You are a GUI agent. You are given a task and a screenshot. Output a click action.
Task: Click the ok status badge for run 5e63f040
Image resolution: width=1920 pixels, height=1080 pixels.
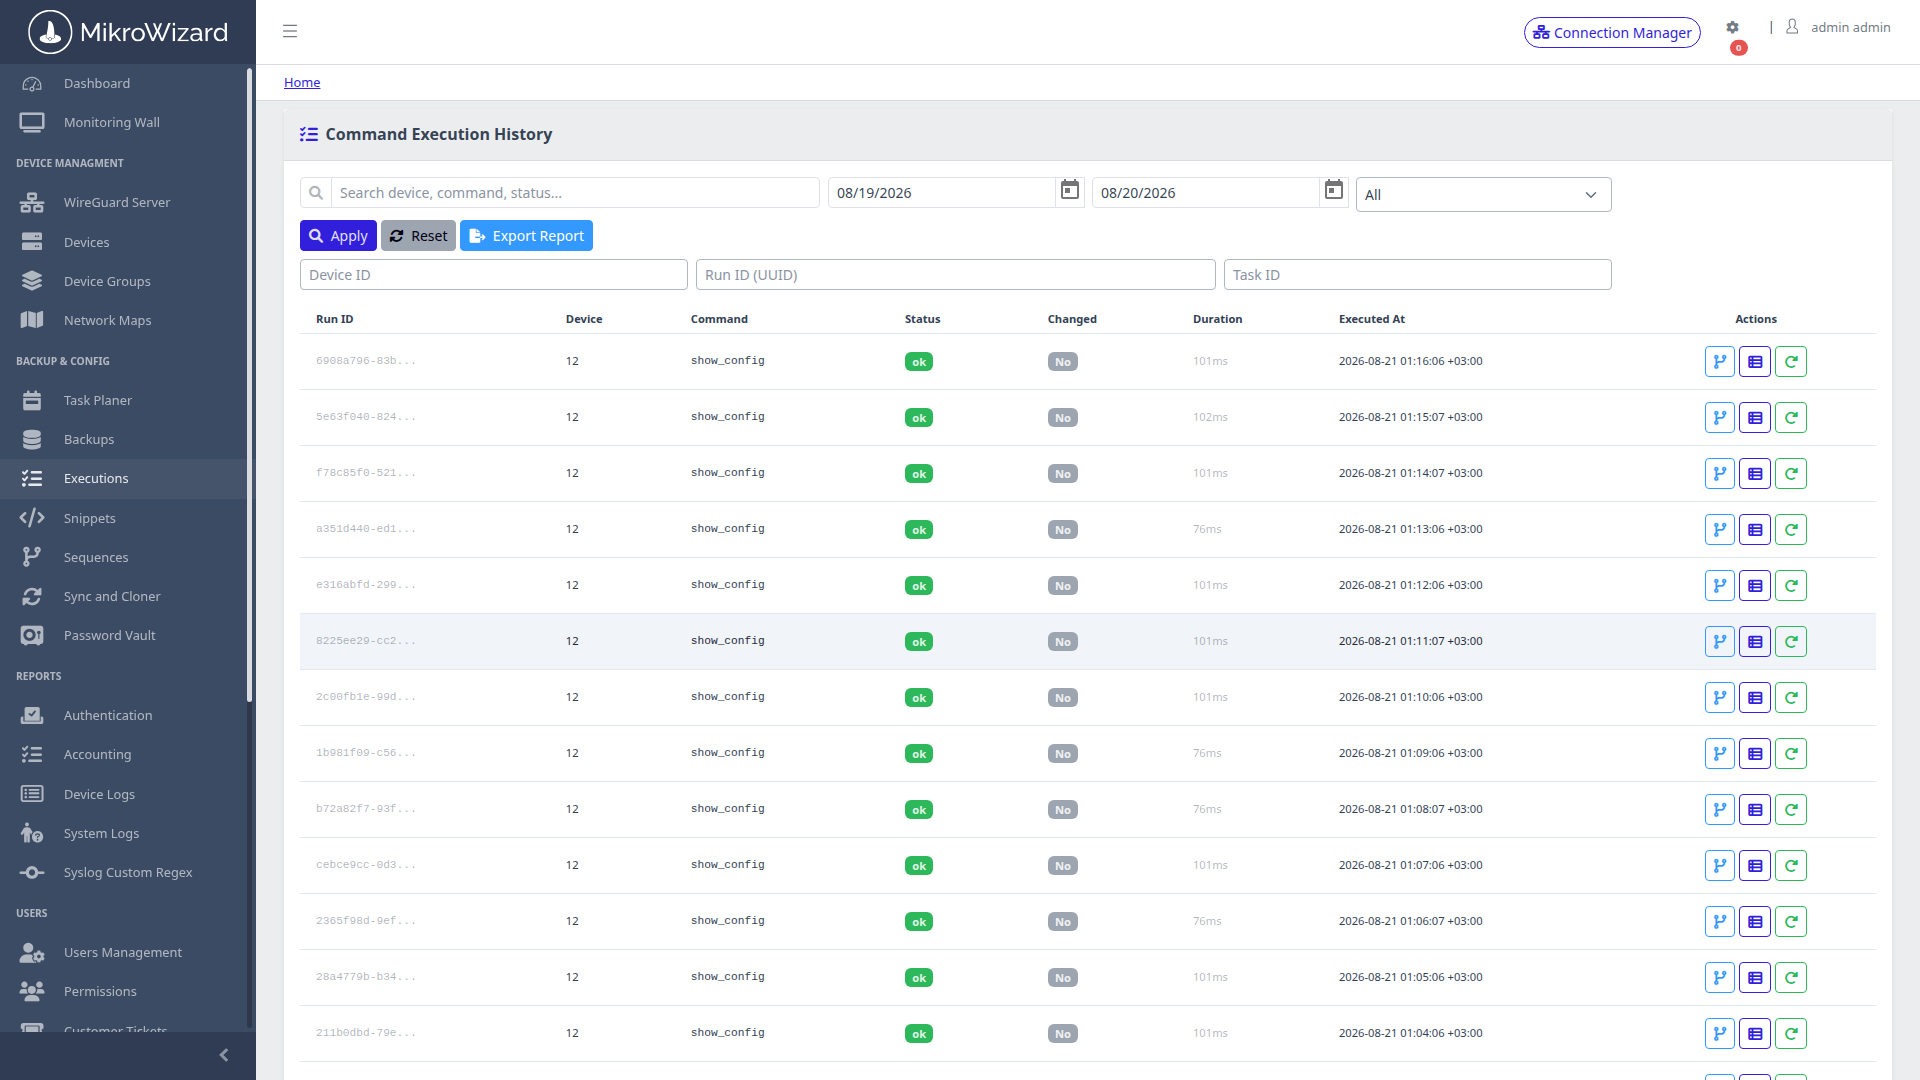(x=919, y=418)
